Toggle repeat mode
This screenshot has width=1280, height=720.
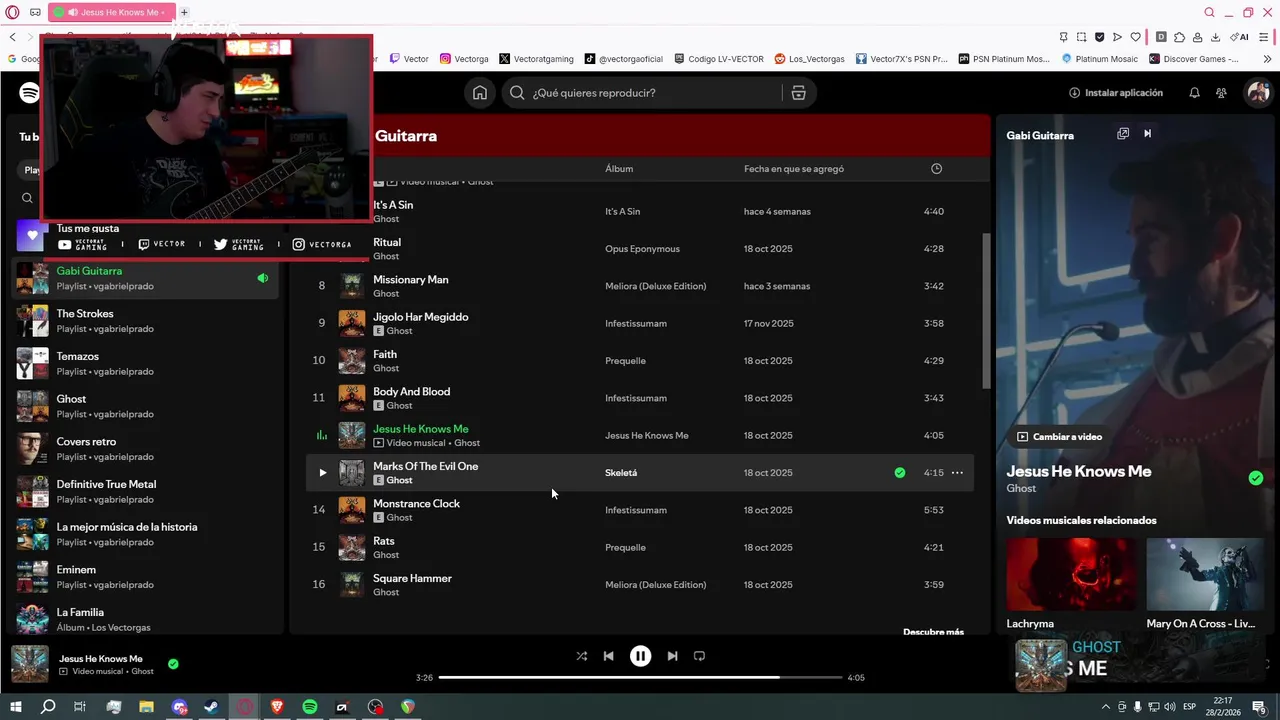699,656
